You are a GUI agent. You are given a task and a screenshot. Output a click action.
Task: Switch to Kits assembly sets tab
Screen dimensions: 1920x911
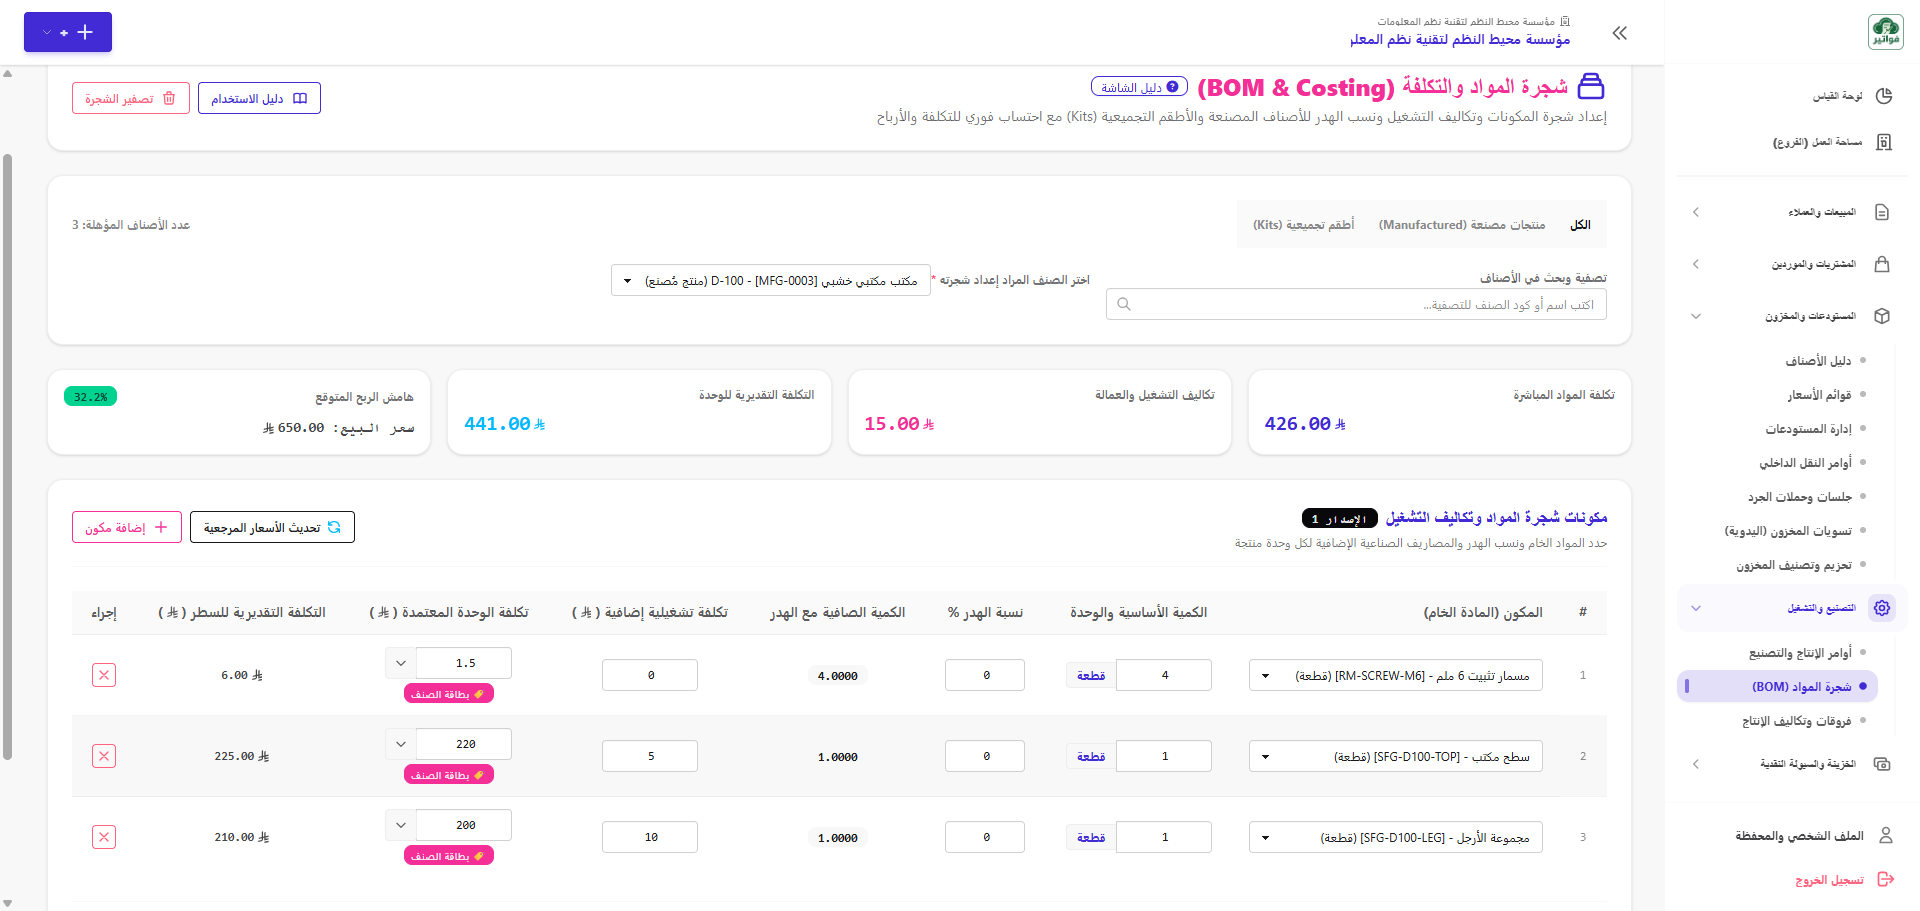tap(1303, 225)
